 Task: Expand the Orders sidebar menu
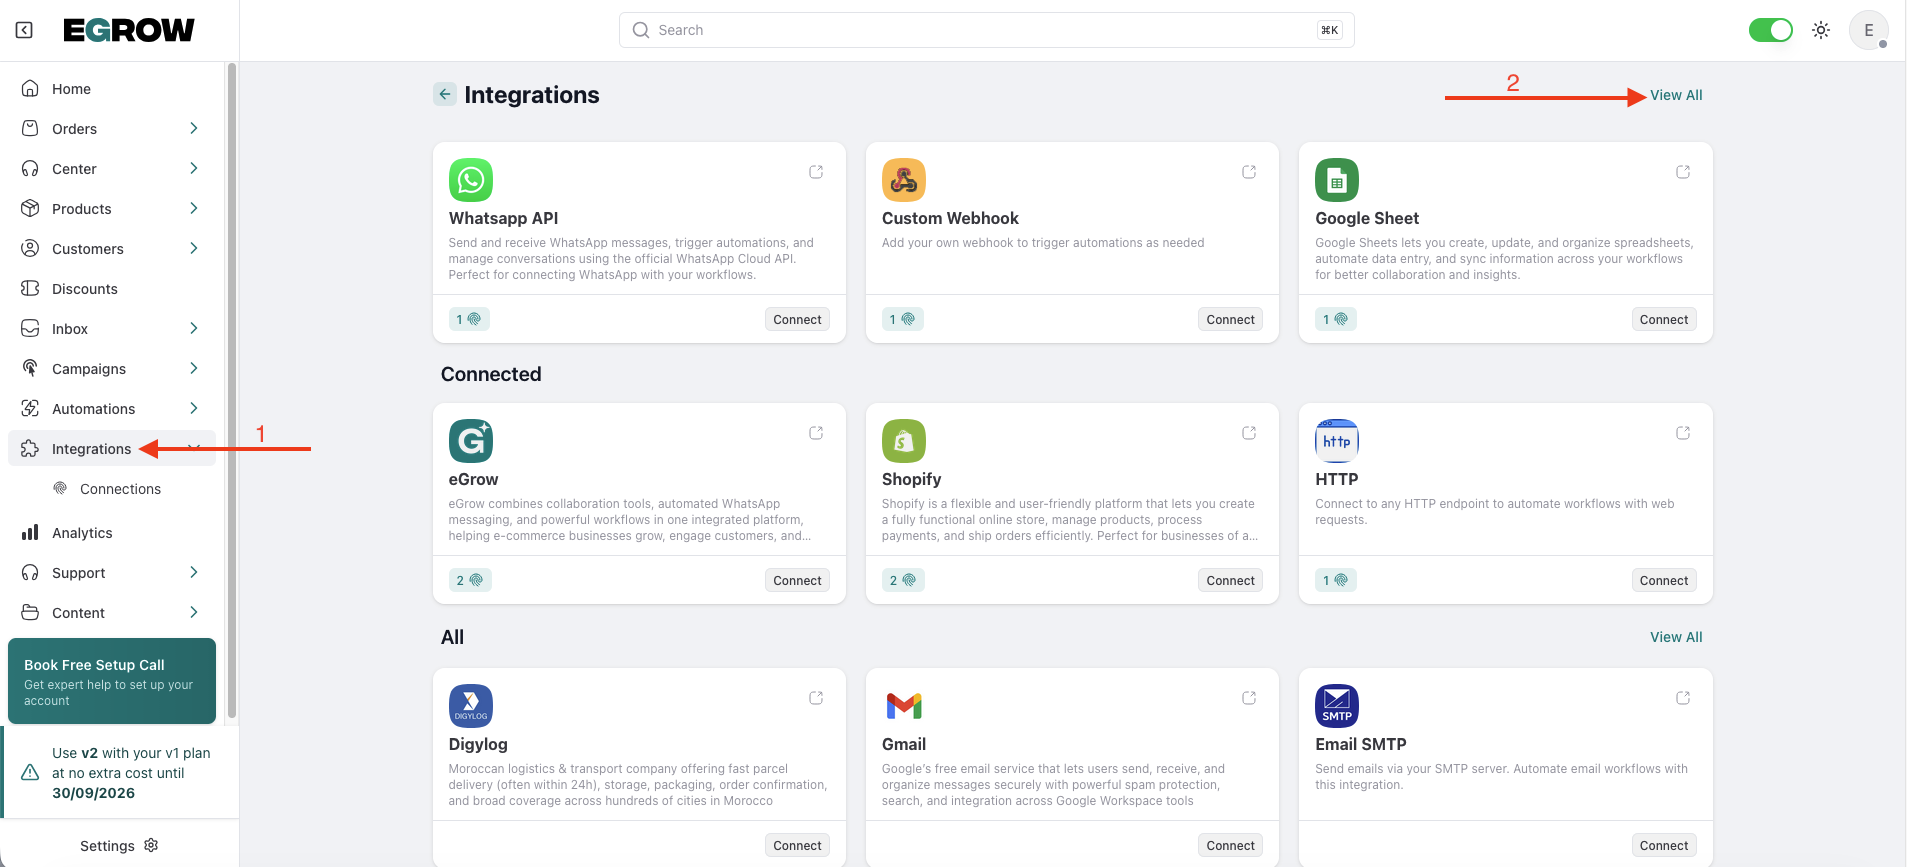point(193,128)
